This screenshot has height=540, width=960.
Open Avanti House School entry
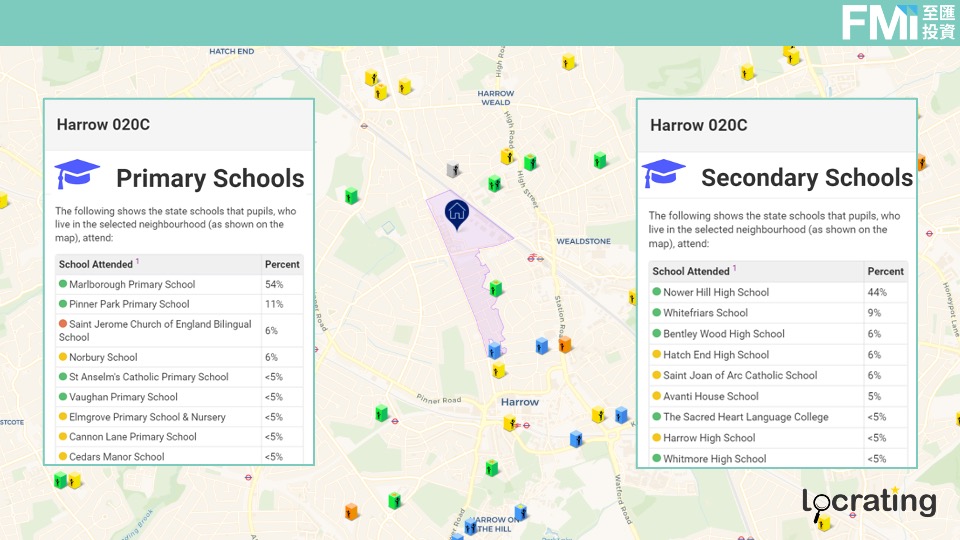[711, 396]
